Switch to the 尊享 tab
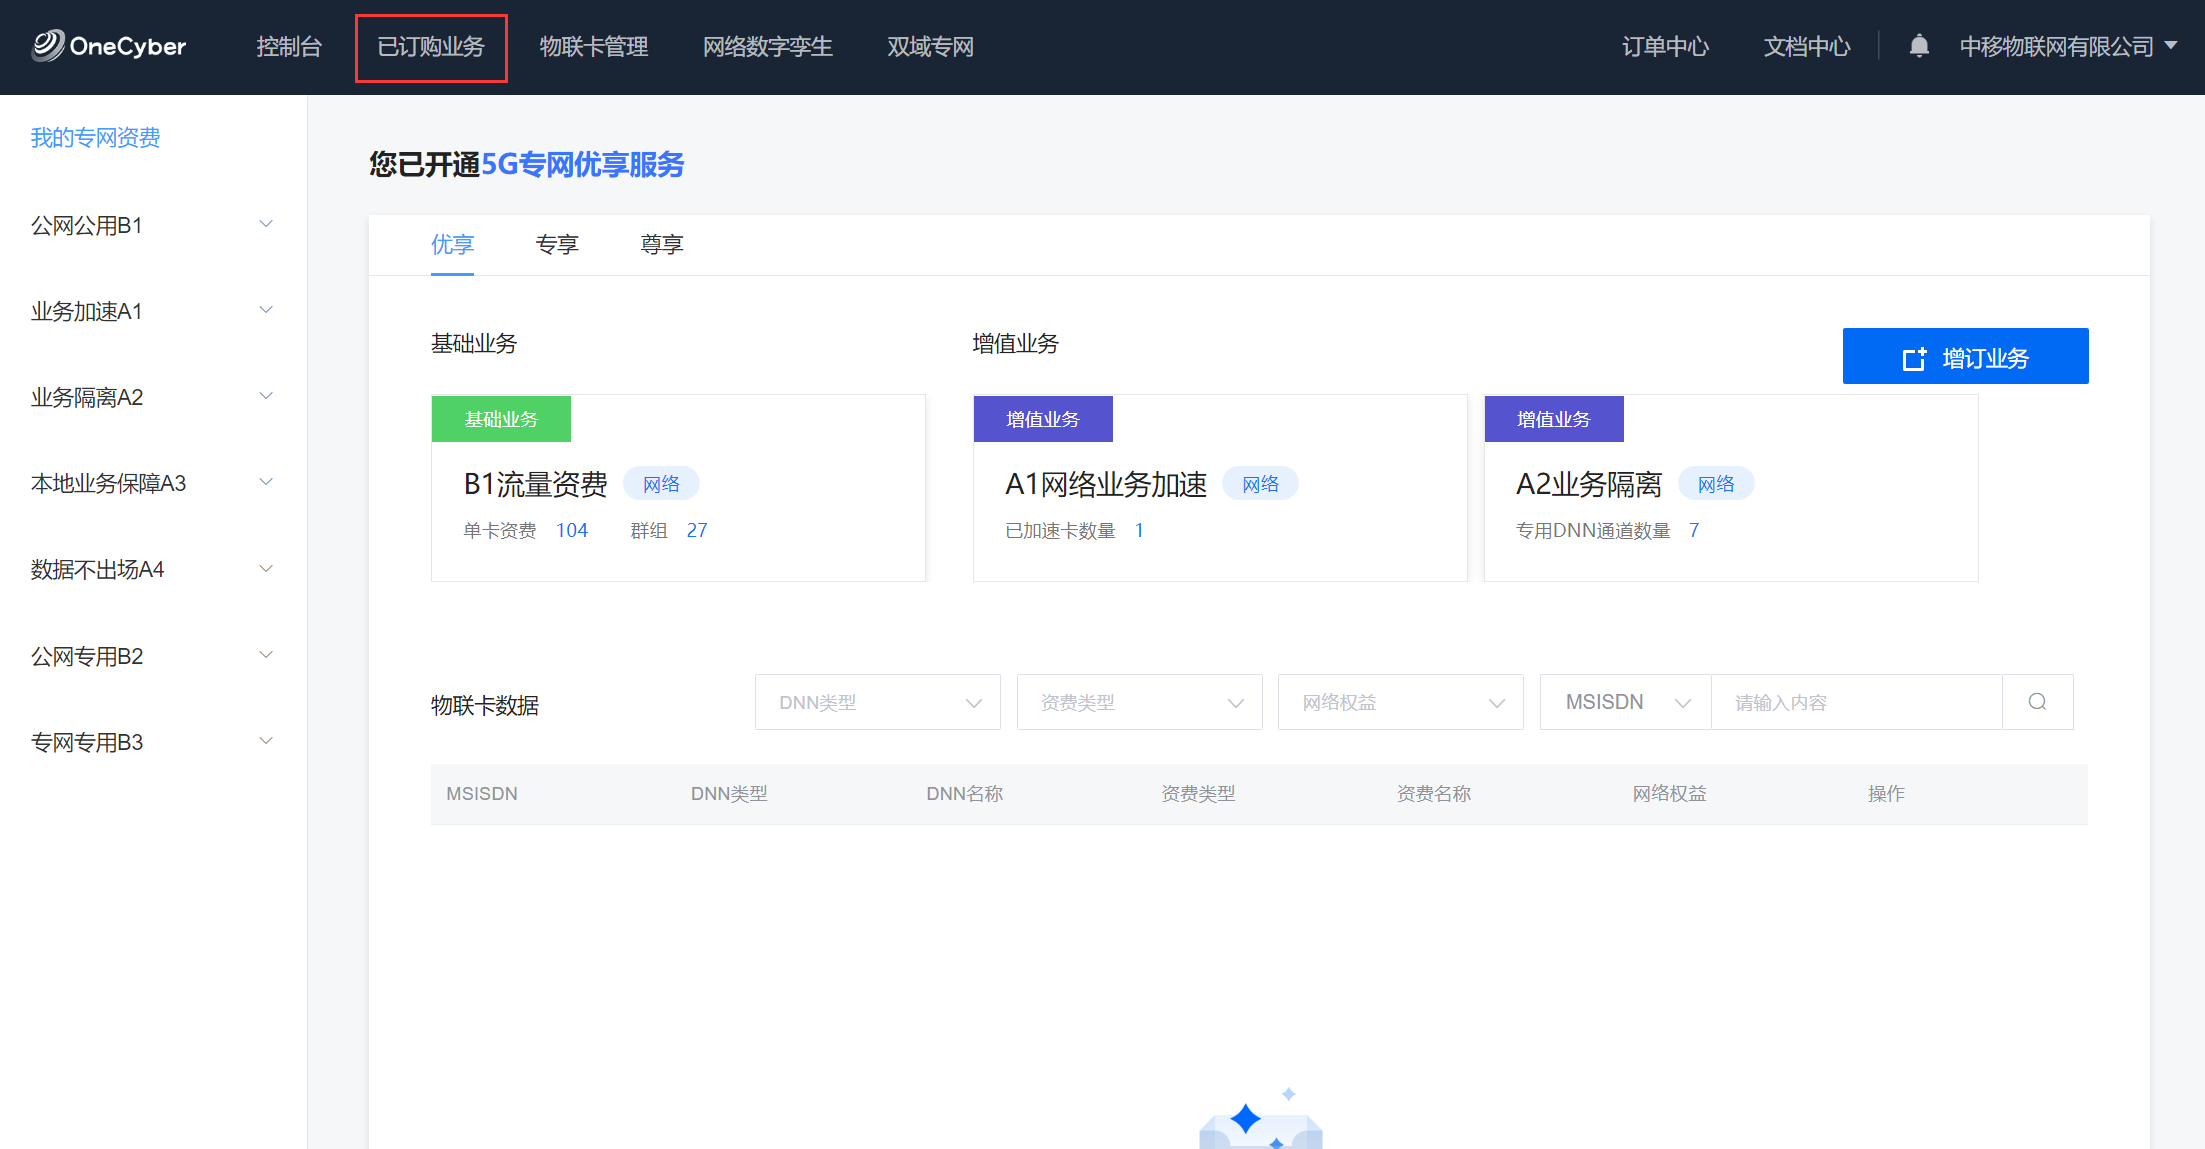Viewport: 2205px width, 1149px height. coord(661,245)
